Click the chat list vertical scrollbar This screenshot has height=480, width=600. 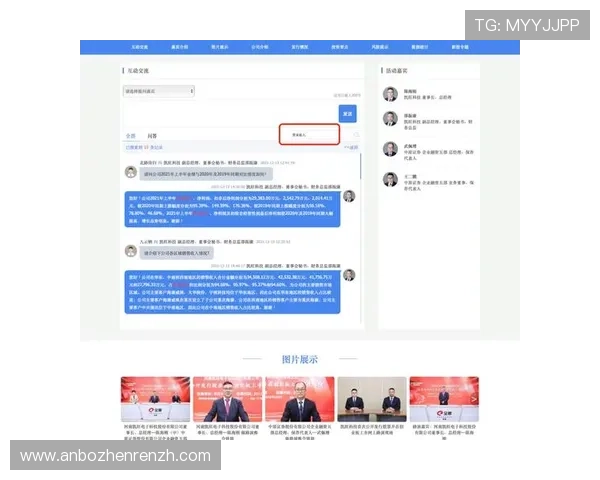pyautogui.click(x=360, y=166)
